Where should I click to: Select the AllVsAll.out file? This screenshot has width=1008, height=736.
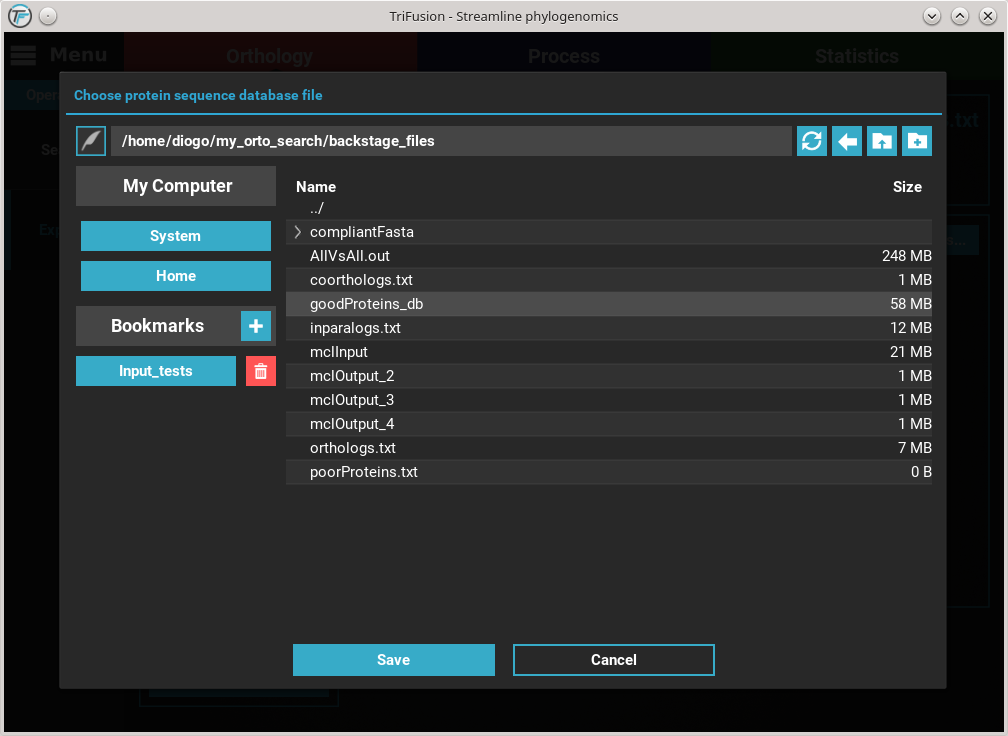[x=609, y=256]
